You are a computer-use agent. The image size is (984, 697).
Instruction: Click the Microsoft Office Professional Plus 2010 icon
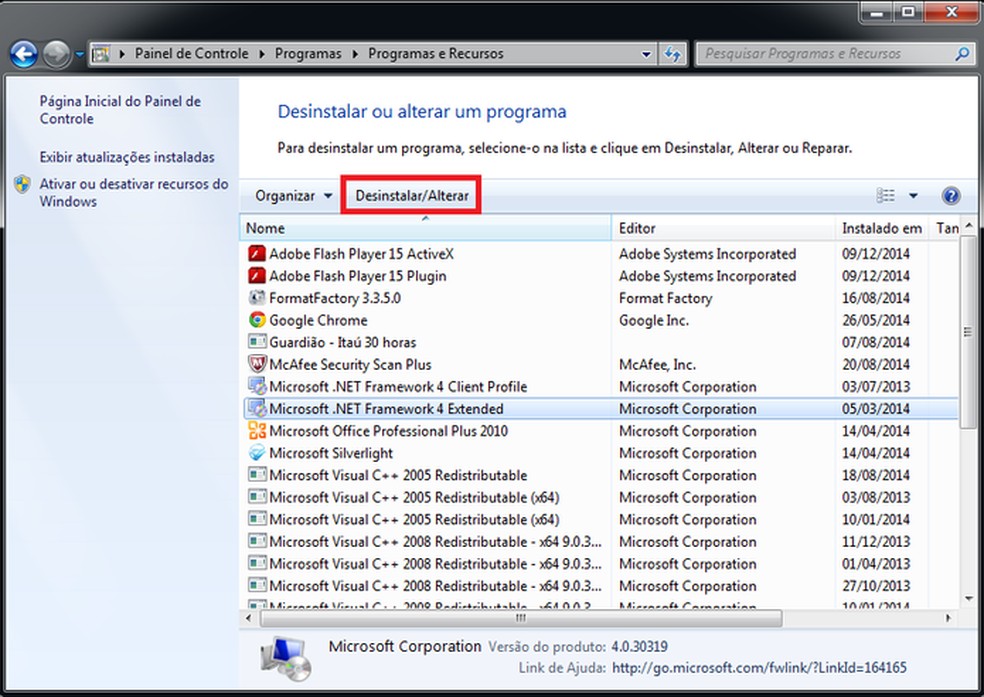[x=257, y=431]
